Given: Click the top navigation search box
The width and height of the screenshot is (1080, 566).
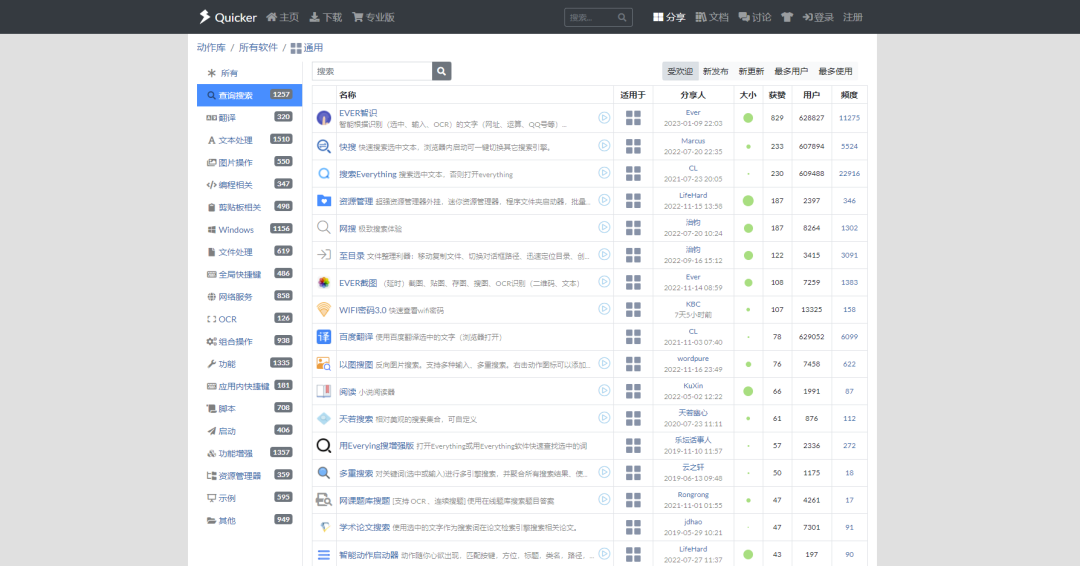Looking at the screenshot, I should click(x=598, y=17).
